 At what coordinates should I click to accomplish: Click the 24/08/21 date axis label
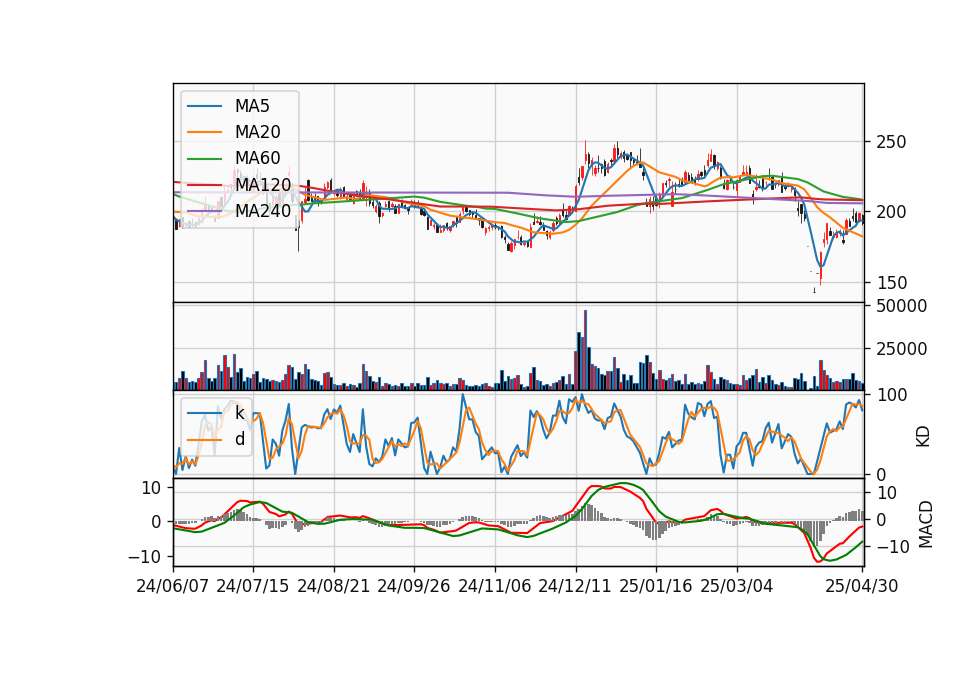click(x=334, y=586)
